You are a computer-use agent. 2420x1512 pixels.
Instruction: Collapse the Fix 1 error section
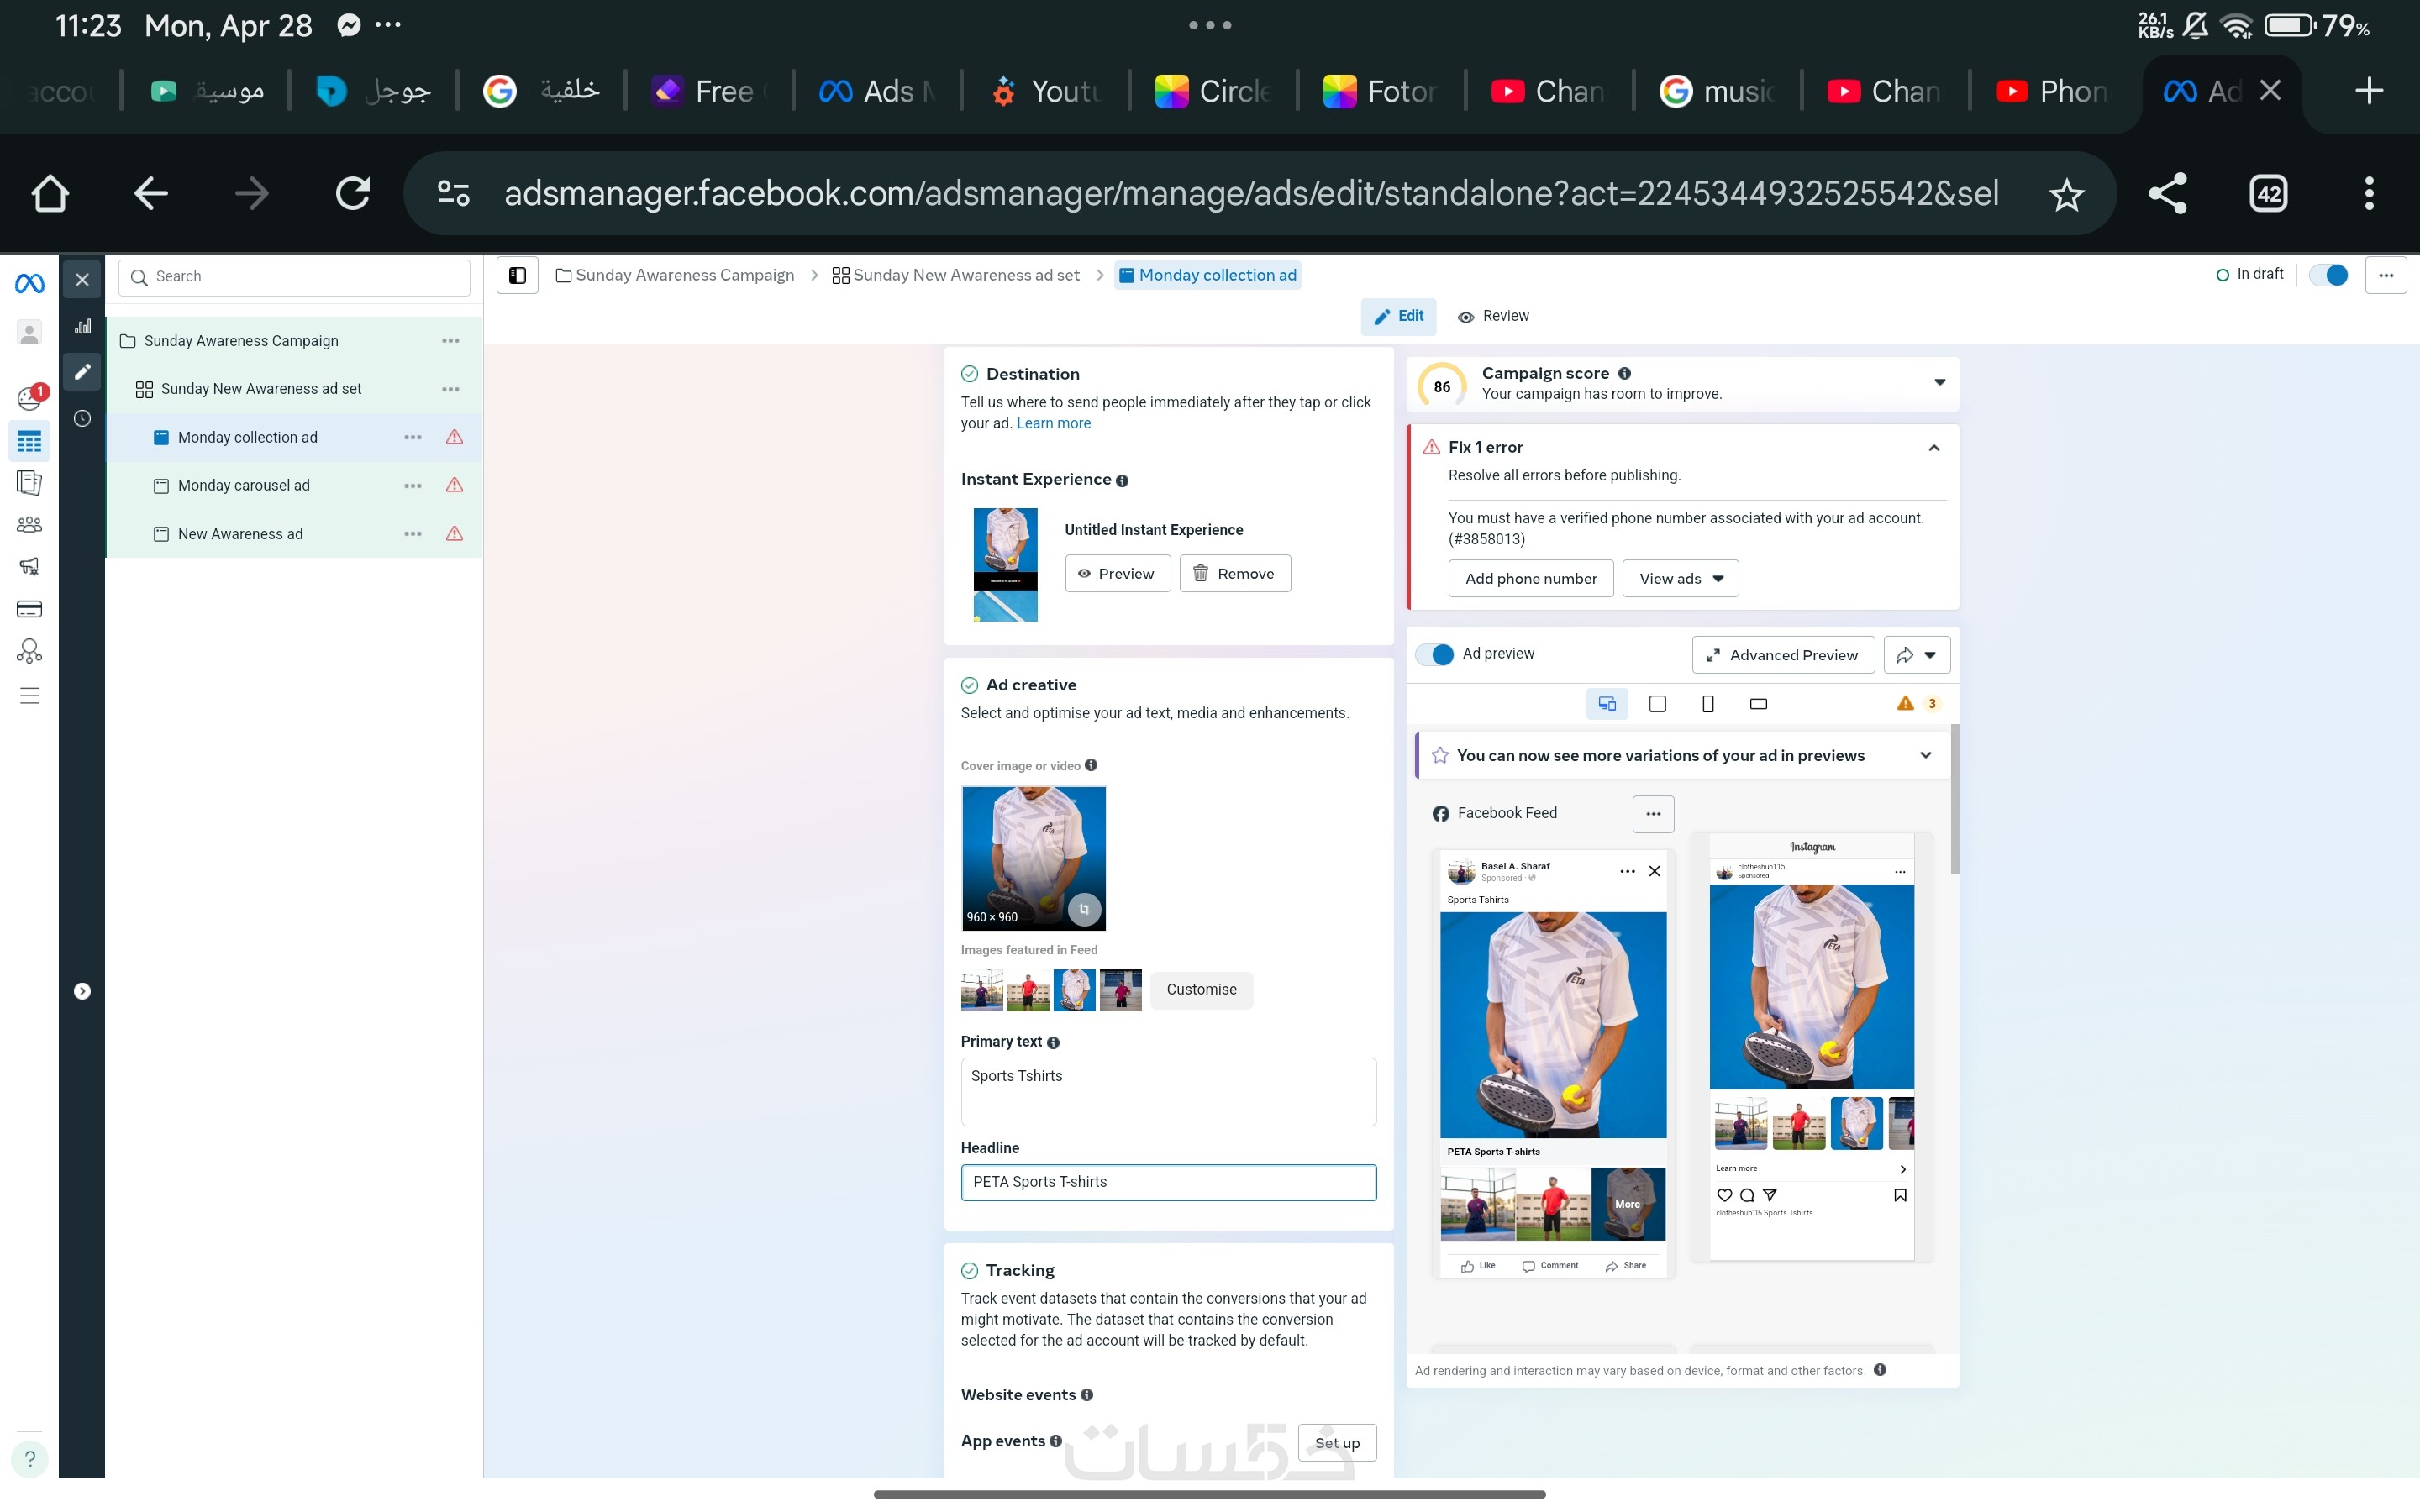tap(1933, 448)
